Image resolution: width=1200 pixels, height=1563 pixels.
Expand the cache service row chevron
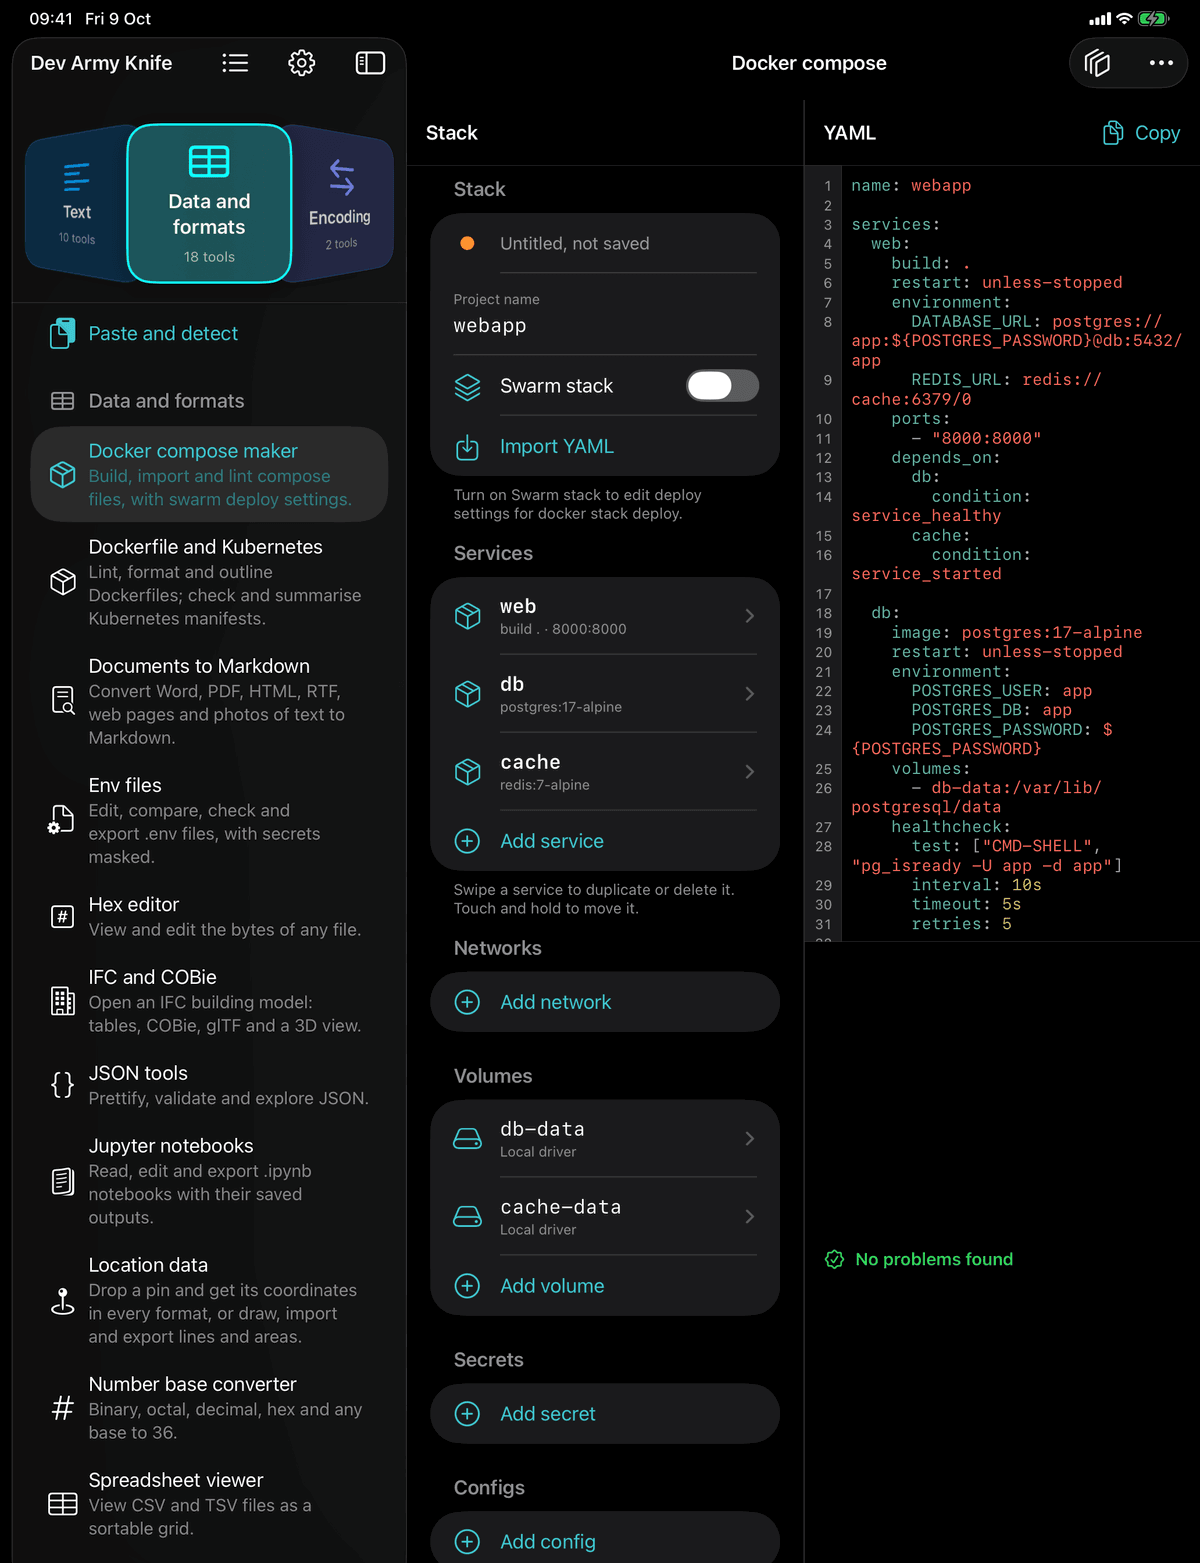(750, 772)
